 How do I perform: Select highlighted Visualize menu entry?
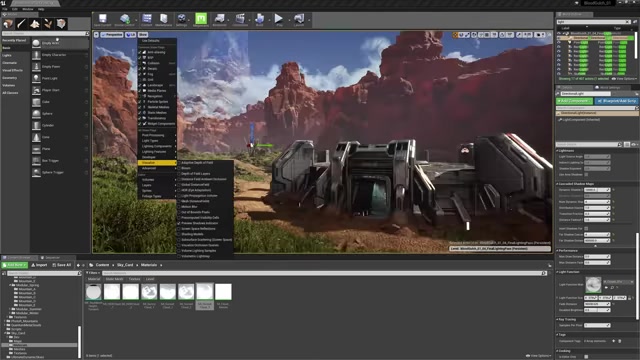(157, 163)
